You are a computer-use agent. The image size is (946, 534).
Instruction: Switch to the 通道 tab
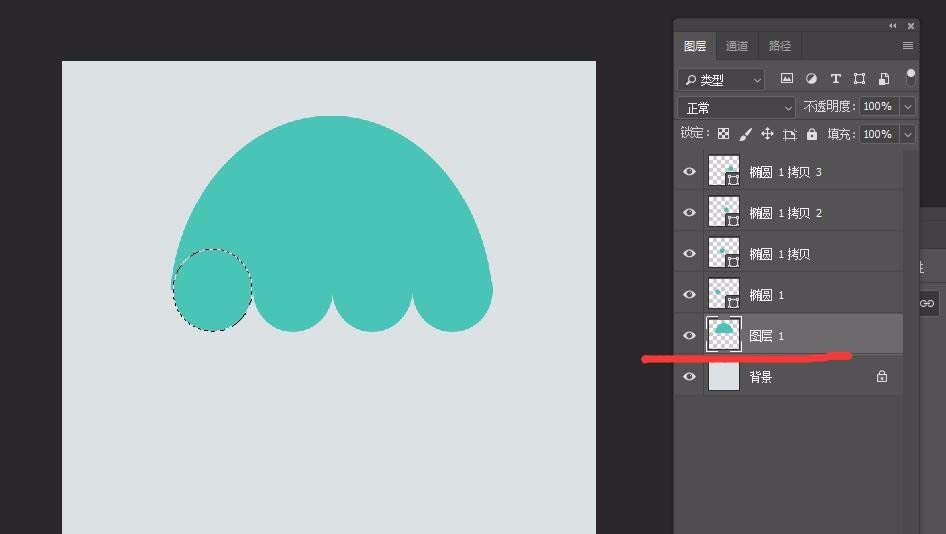point(737,46)
